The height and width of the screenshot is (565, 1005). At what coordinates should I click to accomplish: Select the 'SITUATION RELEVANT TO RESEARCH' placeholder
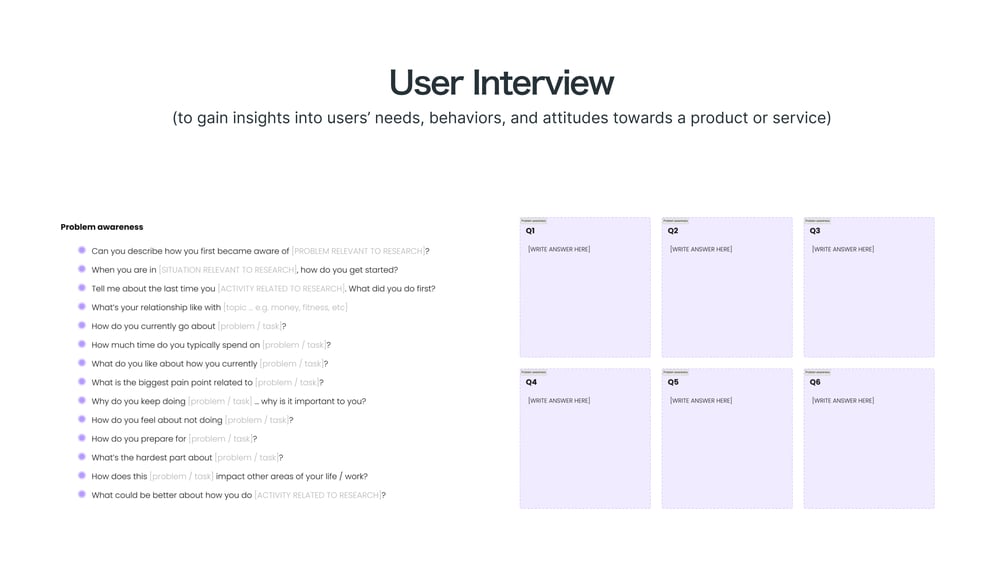pyautogui.click(x=228, y=270)
